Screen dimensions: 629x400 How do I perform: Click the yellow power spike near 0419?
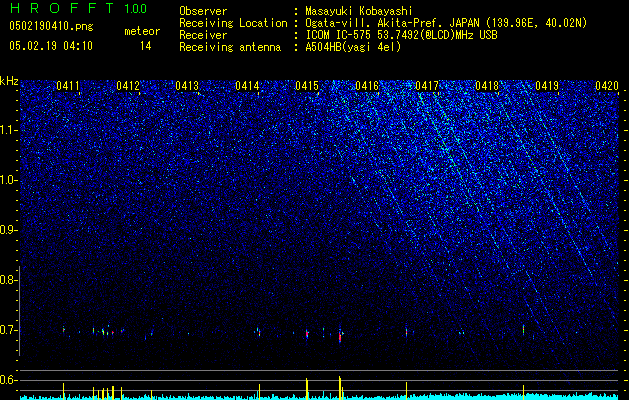point(523,392)
